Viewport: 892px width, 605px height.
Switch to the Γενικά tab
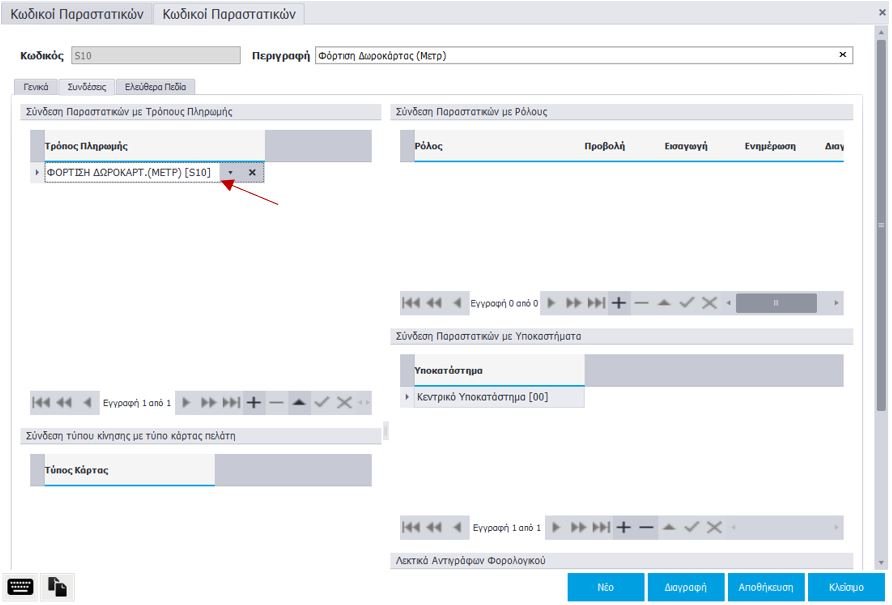tap(36, 87)
